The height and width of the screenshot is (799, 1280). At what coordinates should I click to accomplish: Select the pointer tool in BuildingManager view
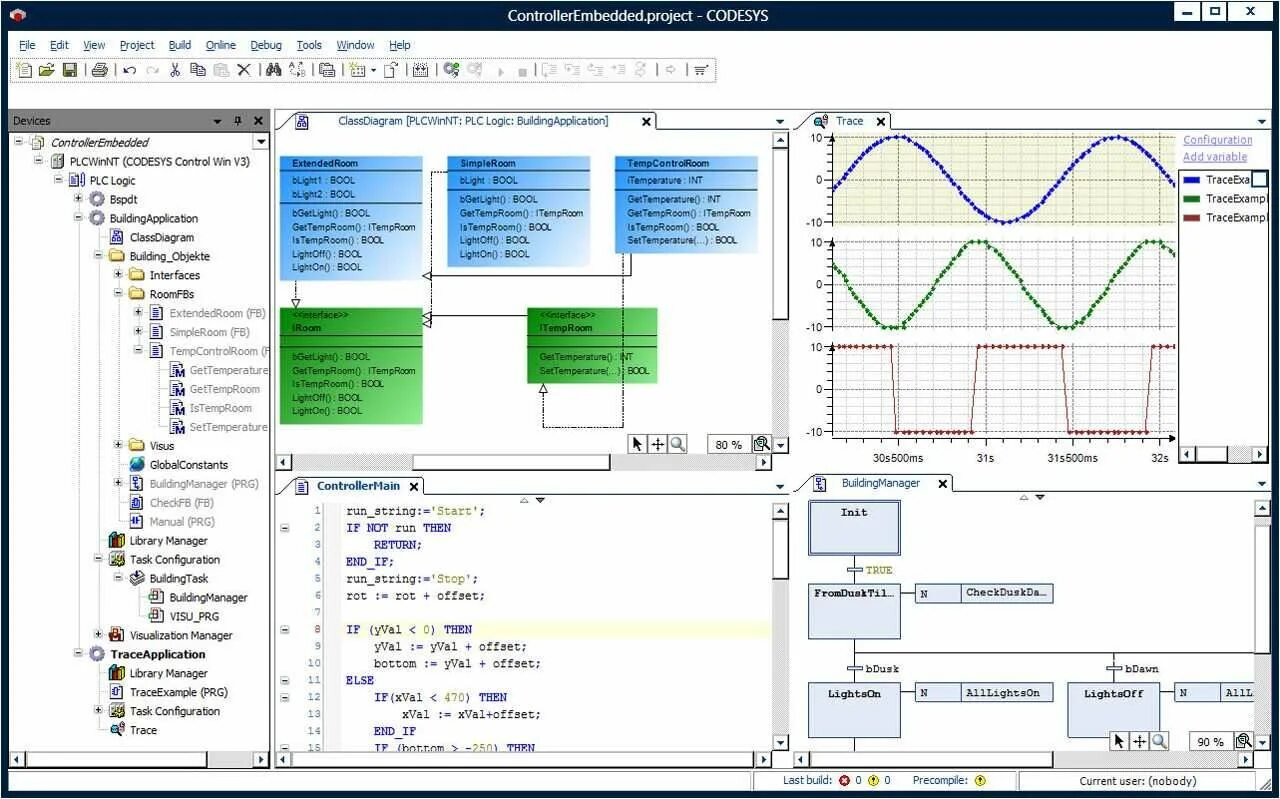(1119, 741)
